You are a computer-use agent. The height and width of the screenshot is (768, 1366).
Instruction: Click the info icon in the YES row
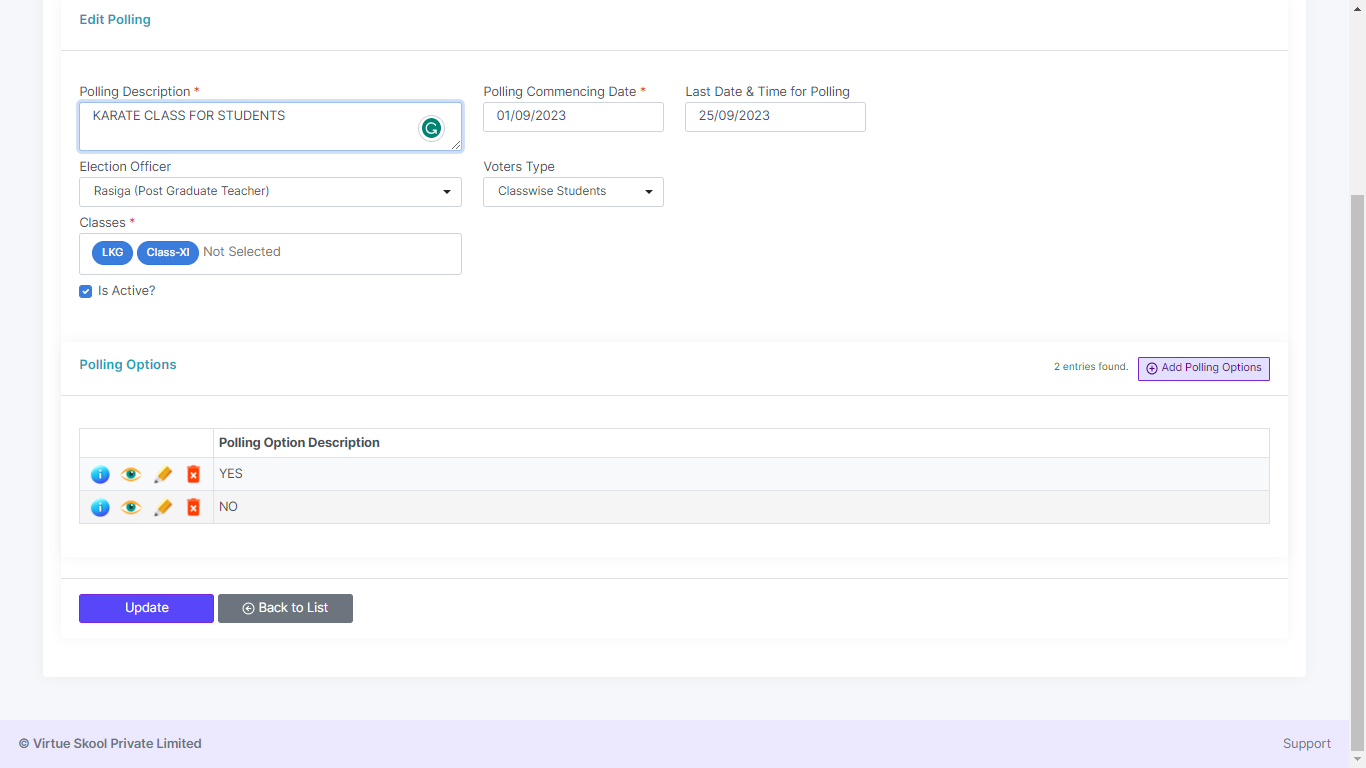[100, 475]
